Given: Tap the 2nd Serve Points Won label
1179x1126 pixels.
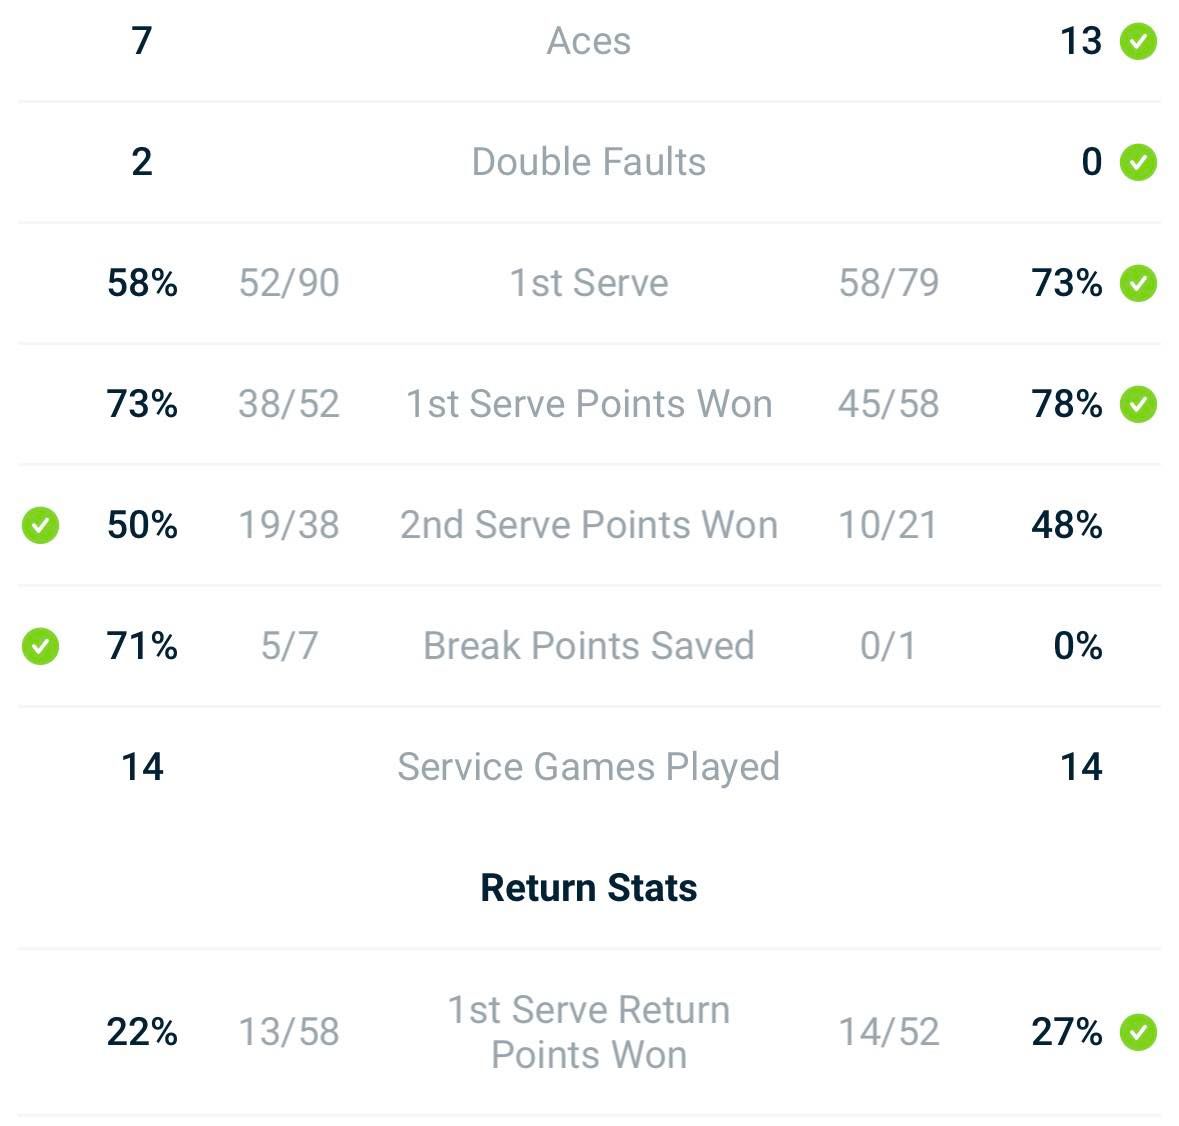Looking at the screenshot, I should click(589, 525).
